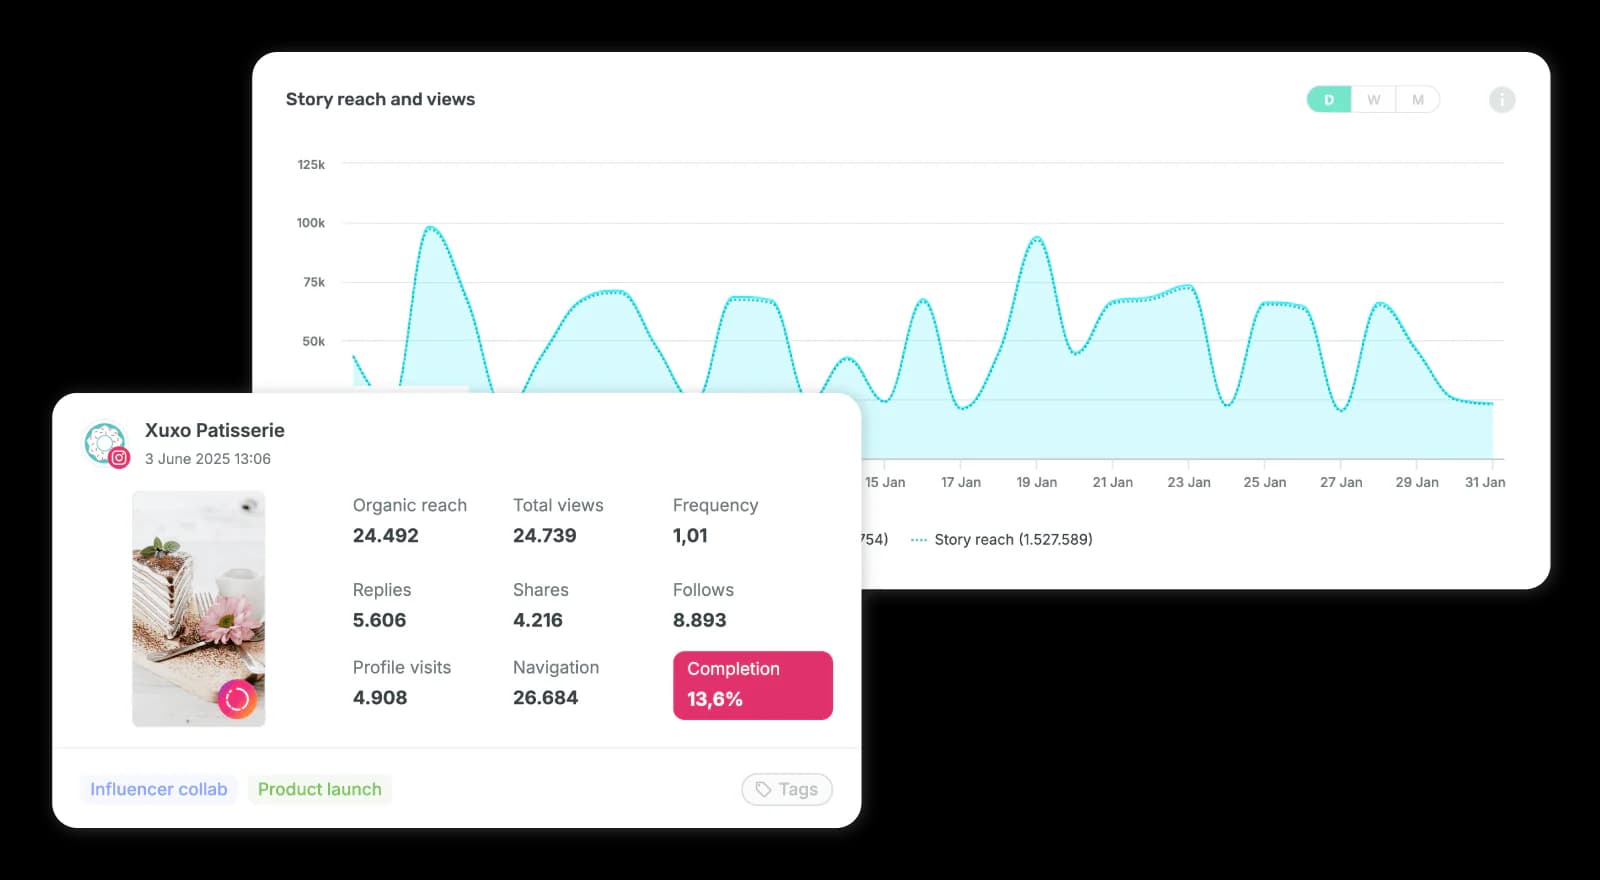Screen dimensions: 1600x880
Task: Click the Follows value 8.893
Action: click(700, 620)
